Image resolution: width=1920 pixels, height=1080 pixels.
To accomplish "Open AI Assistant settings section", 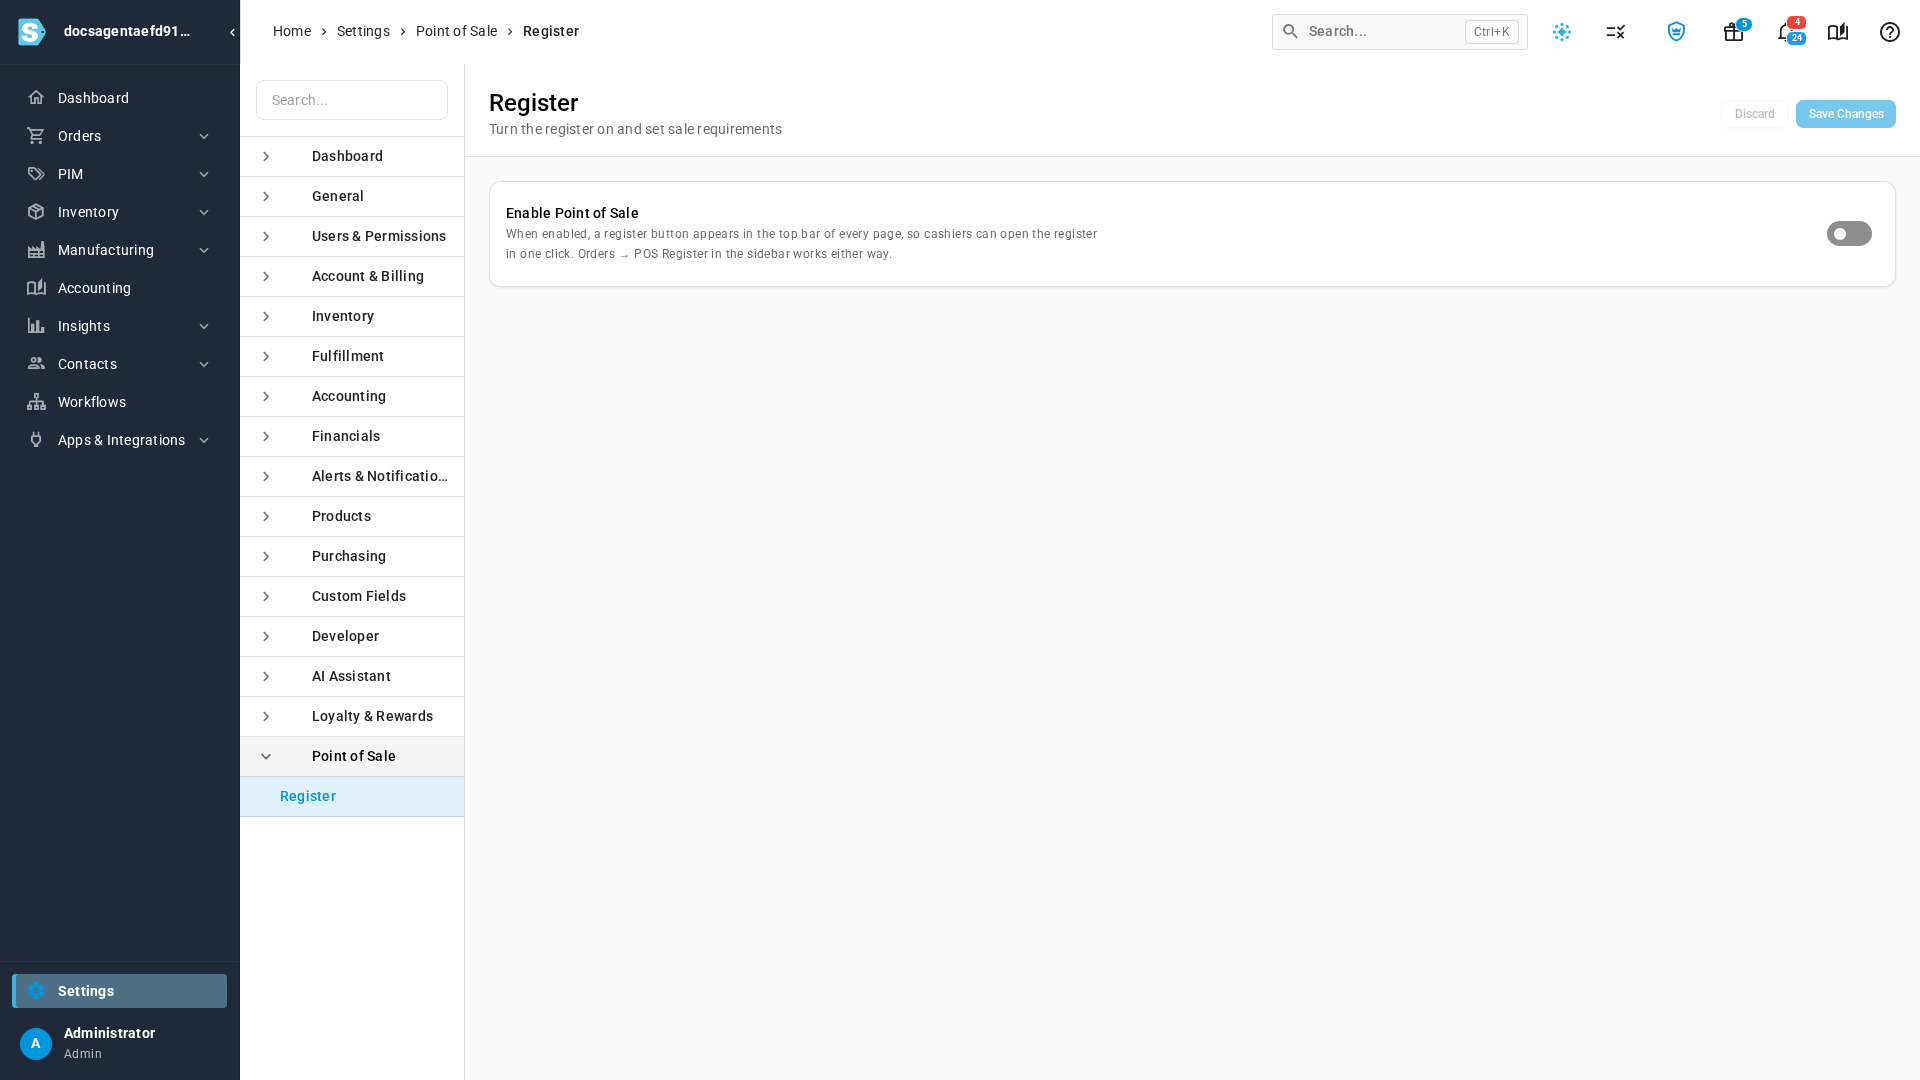I will 352,677.
